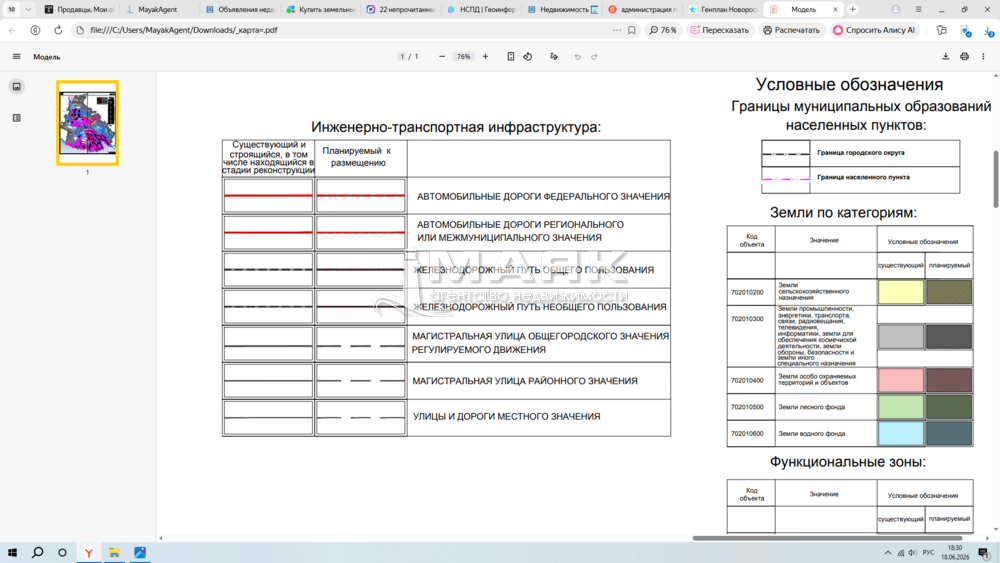
Task: Open the browser main menu hamburger
Action: pos(918,10)
